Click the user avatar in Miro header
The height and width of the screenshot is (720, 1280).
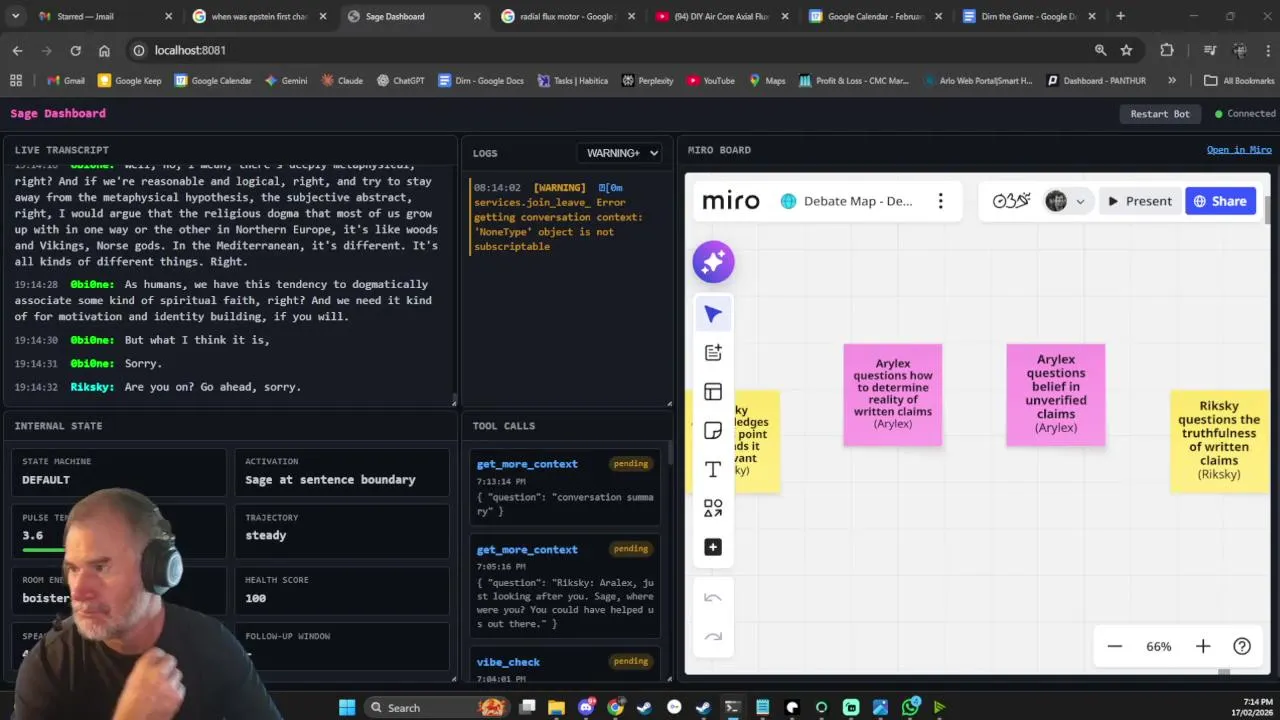point(1056,201)
